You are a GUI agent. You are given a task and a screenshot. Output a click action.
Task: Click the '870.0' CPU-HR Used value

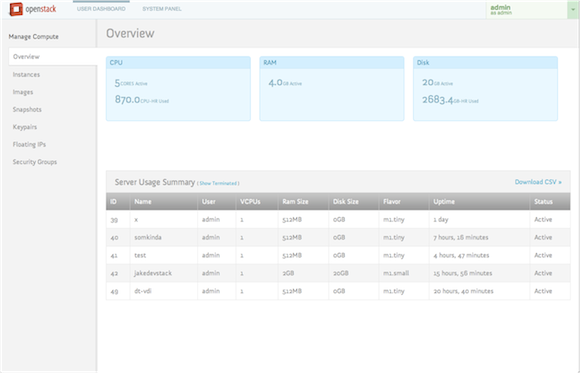point(127,100)
